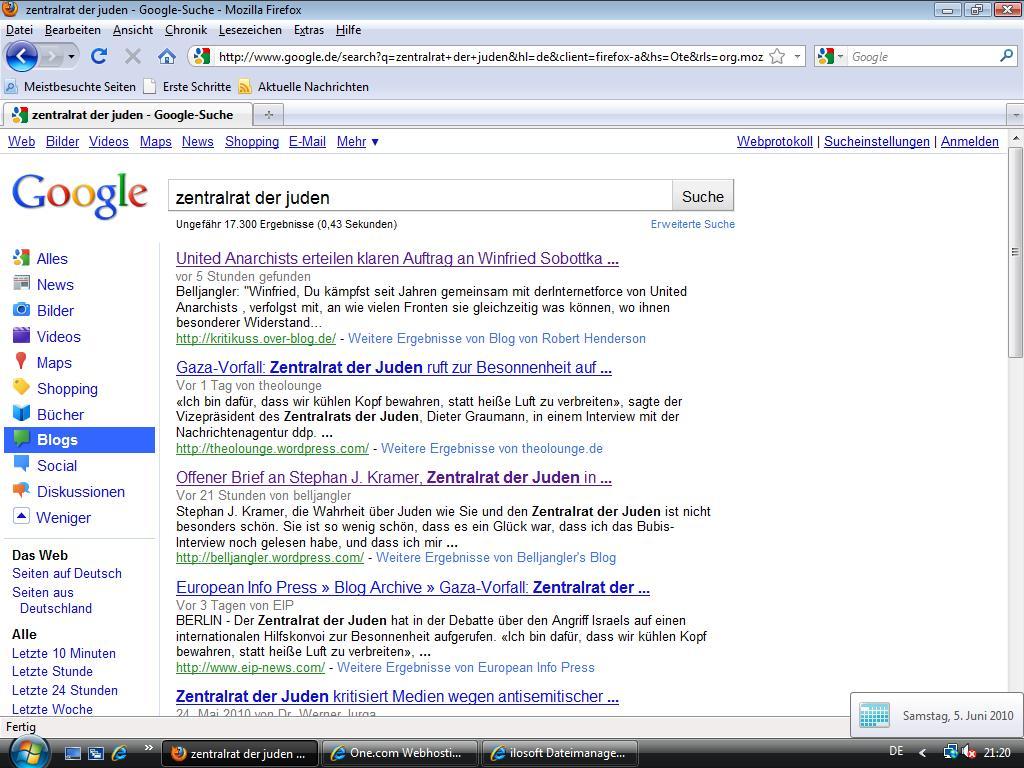Open the recent pages history dropdown arrow
Viewport: 1024px width, 768px height.
[x=71, y=57]
